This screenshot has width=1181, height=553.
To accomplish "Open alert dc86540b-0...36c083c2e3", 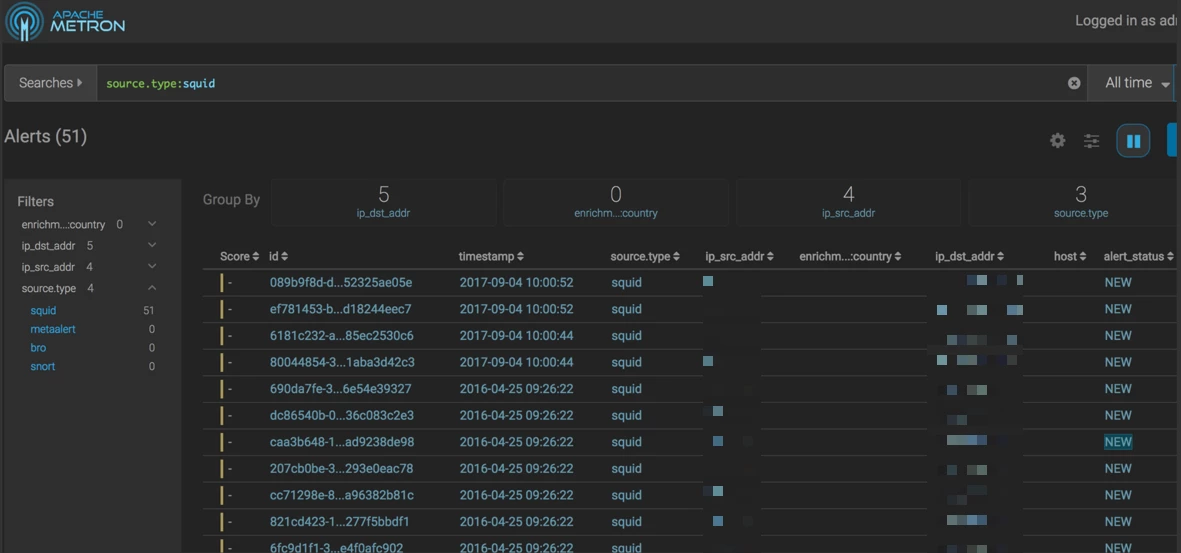I will click(x=341, y=415).
